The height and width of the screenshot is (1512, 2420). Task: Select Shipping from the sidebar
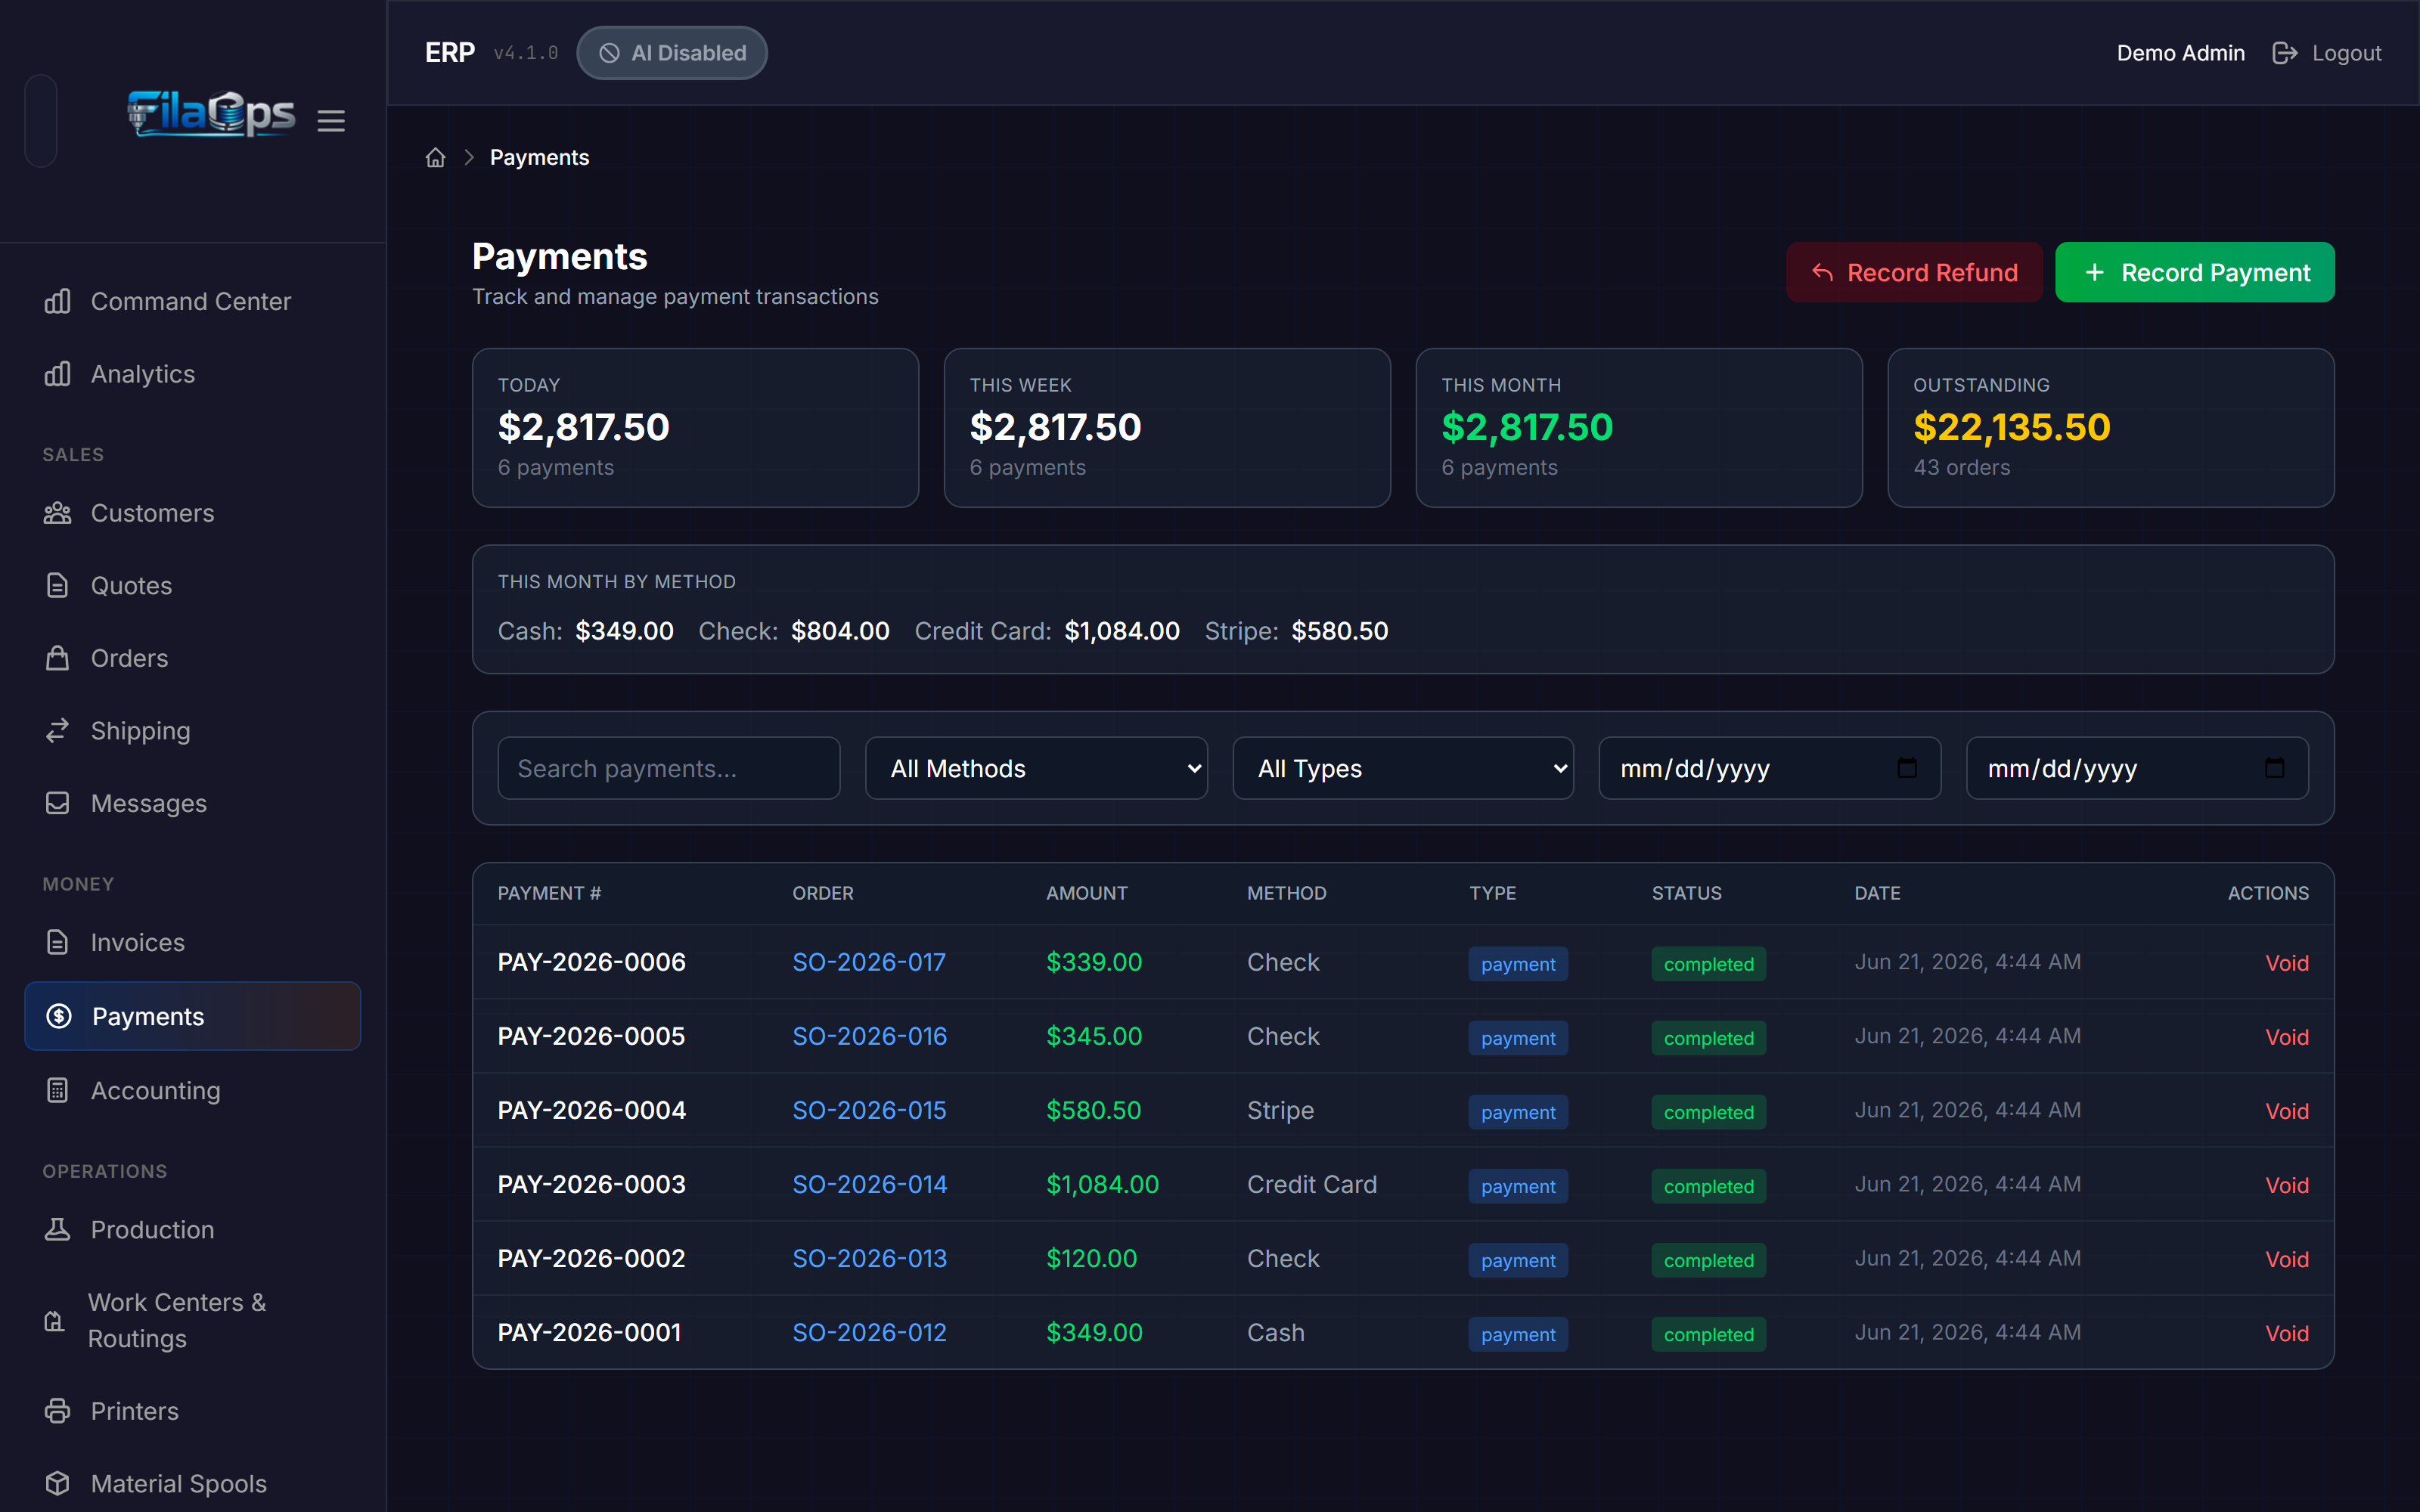click(192, 731)
